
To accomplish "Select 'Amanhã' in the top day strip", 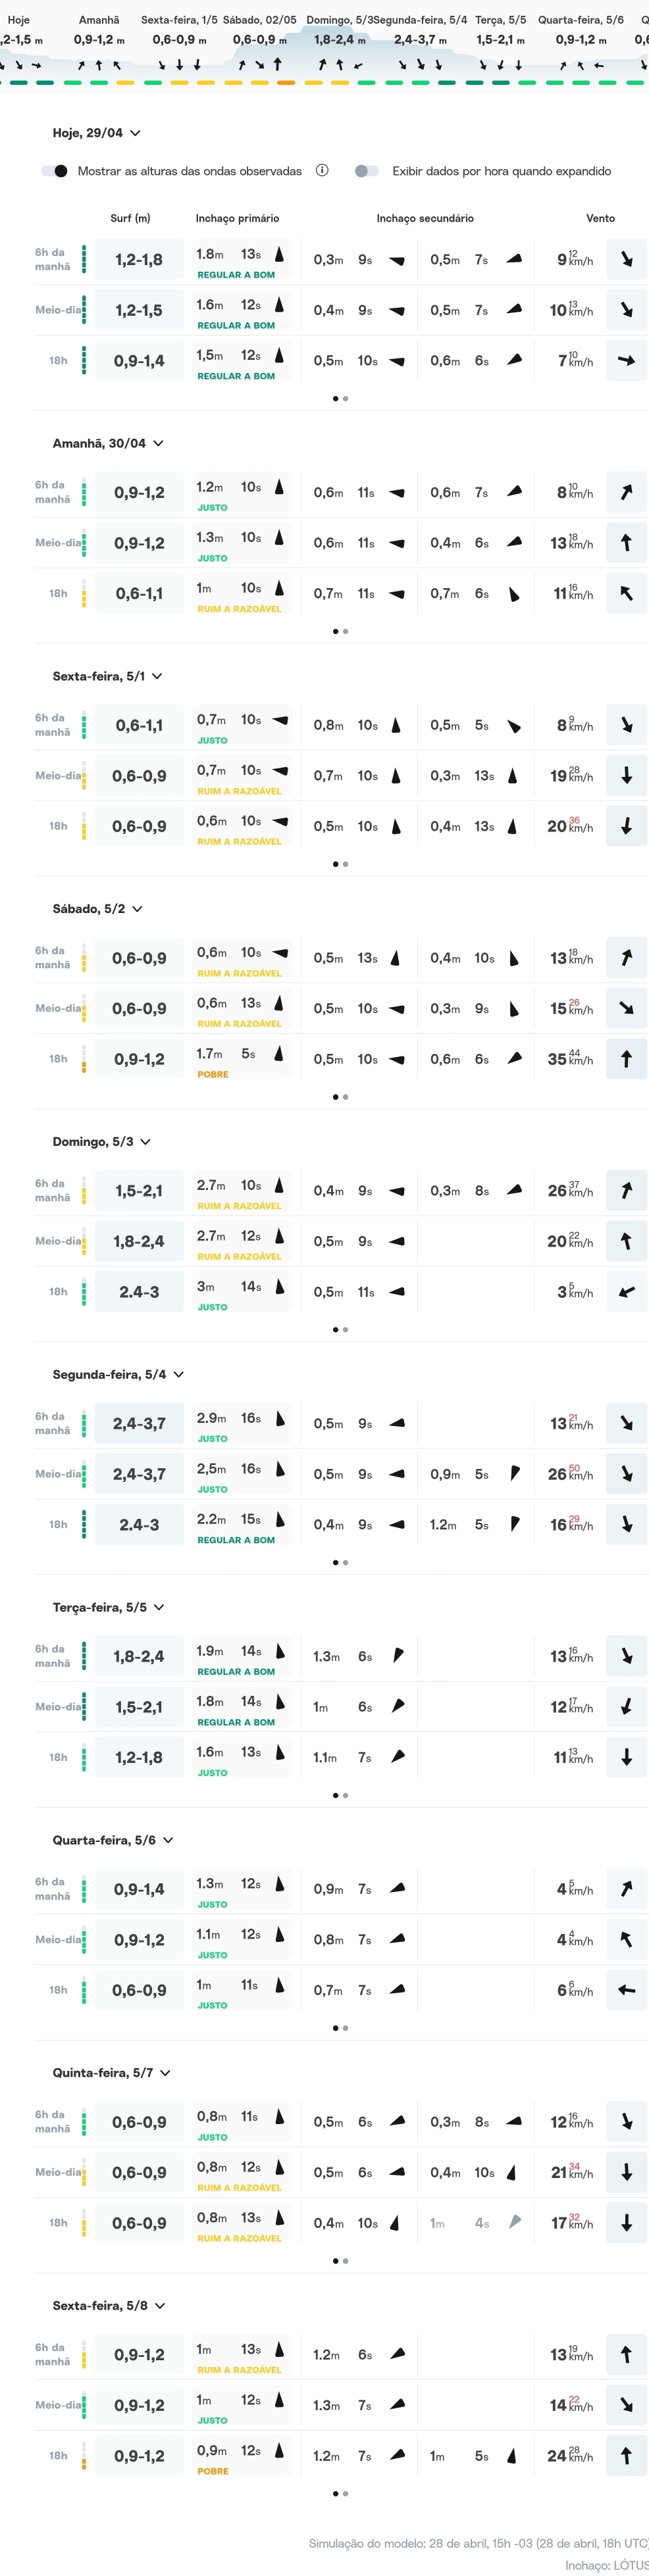I will click(x=99, y=20).
